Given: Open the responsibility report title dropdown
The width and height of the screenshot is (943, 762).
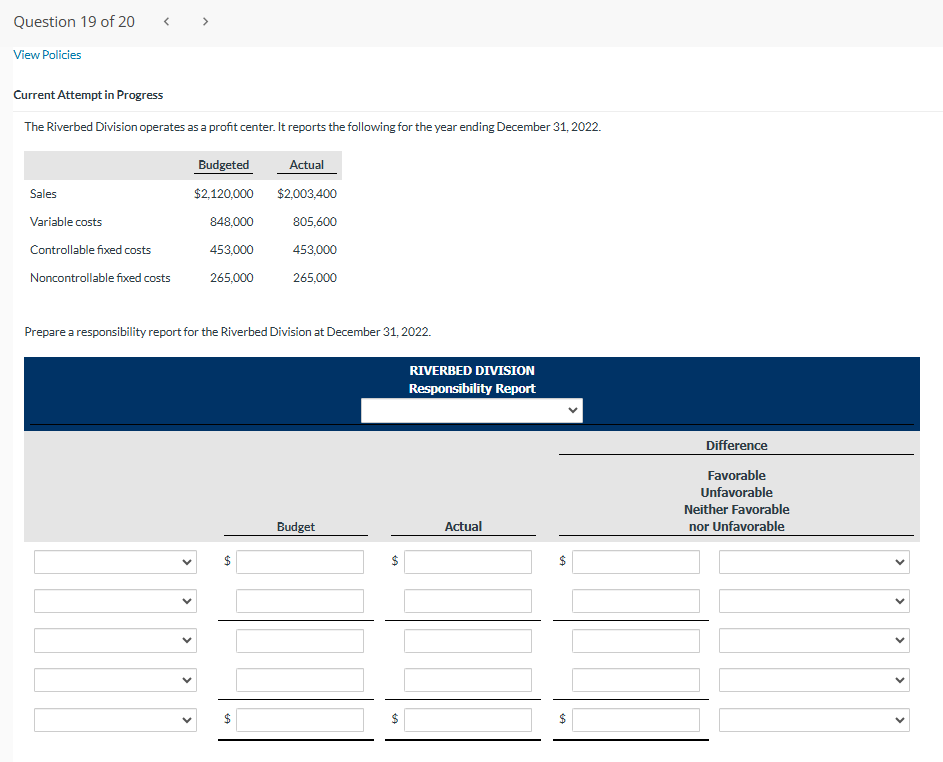Looking at the screenshot, I should tap(471, 410).
